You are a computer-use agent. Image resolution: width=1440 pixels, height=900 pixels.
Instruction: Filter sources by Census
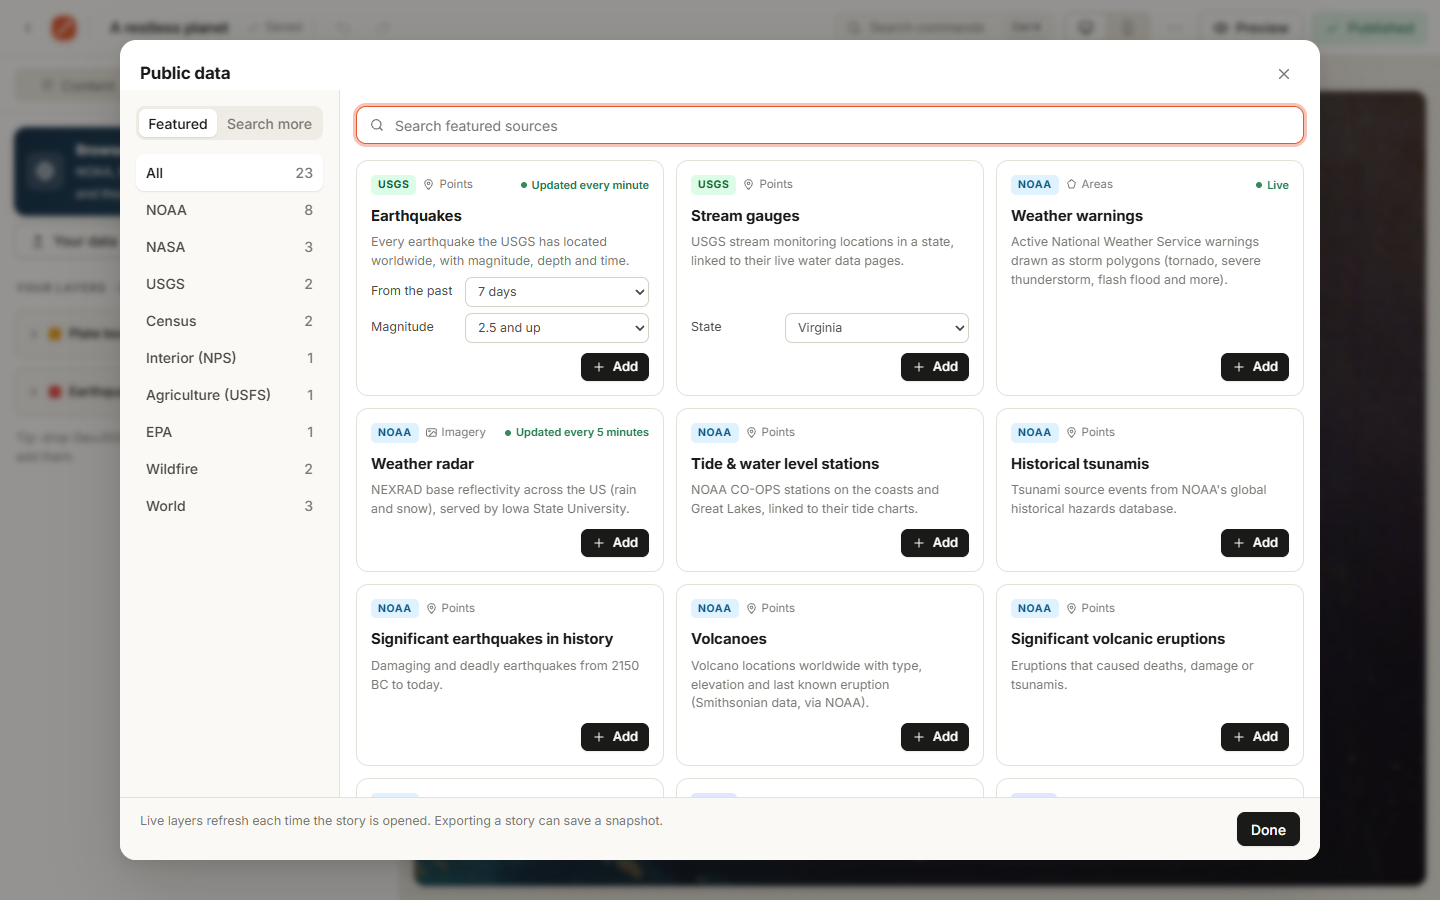[229, 321]
